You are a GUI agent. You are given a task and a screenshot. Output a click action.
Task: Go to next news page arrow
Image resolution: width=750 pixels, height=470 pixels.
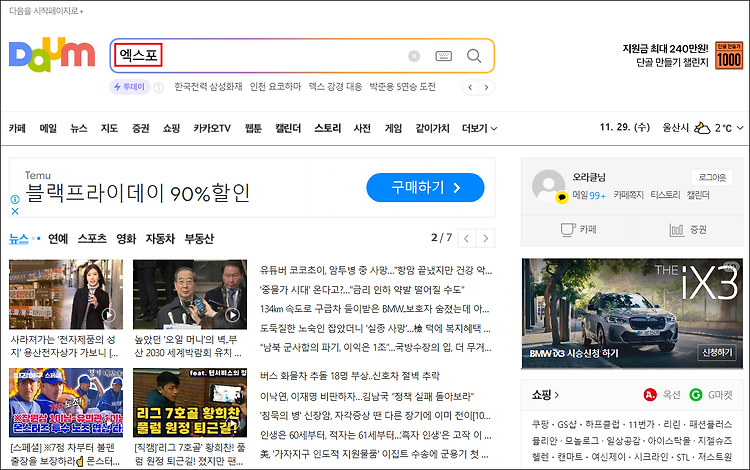pos(485,238)
